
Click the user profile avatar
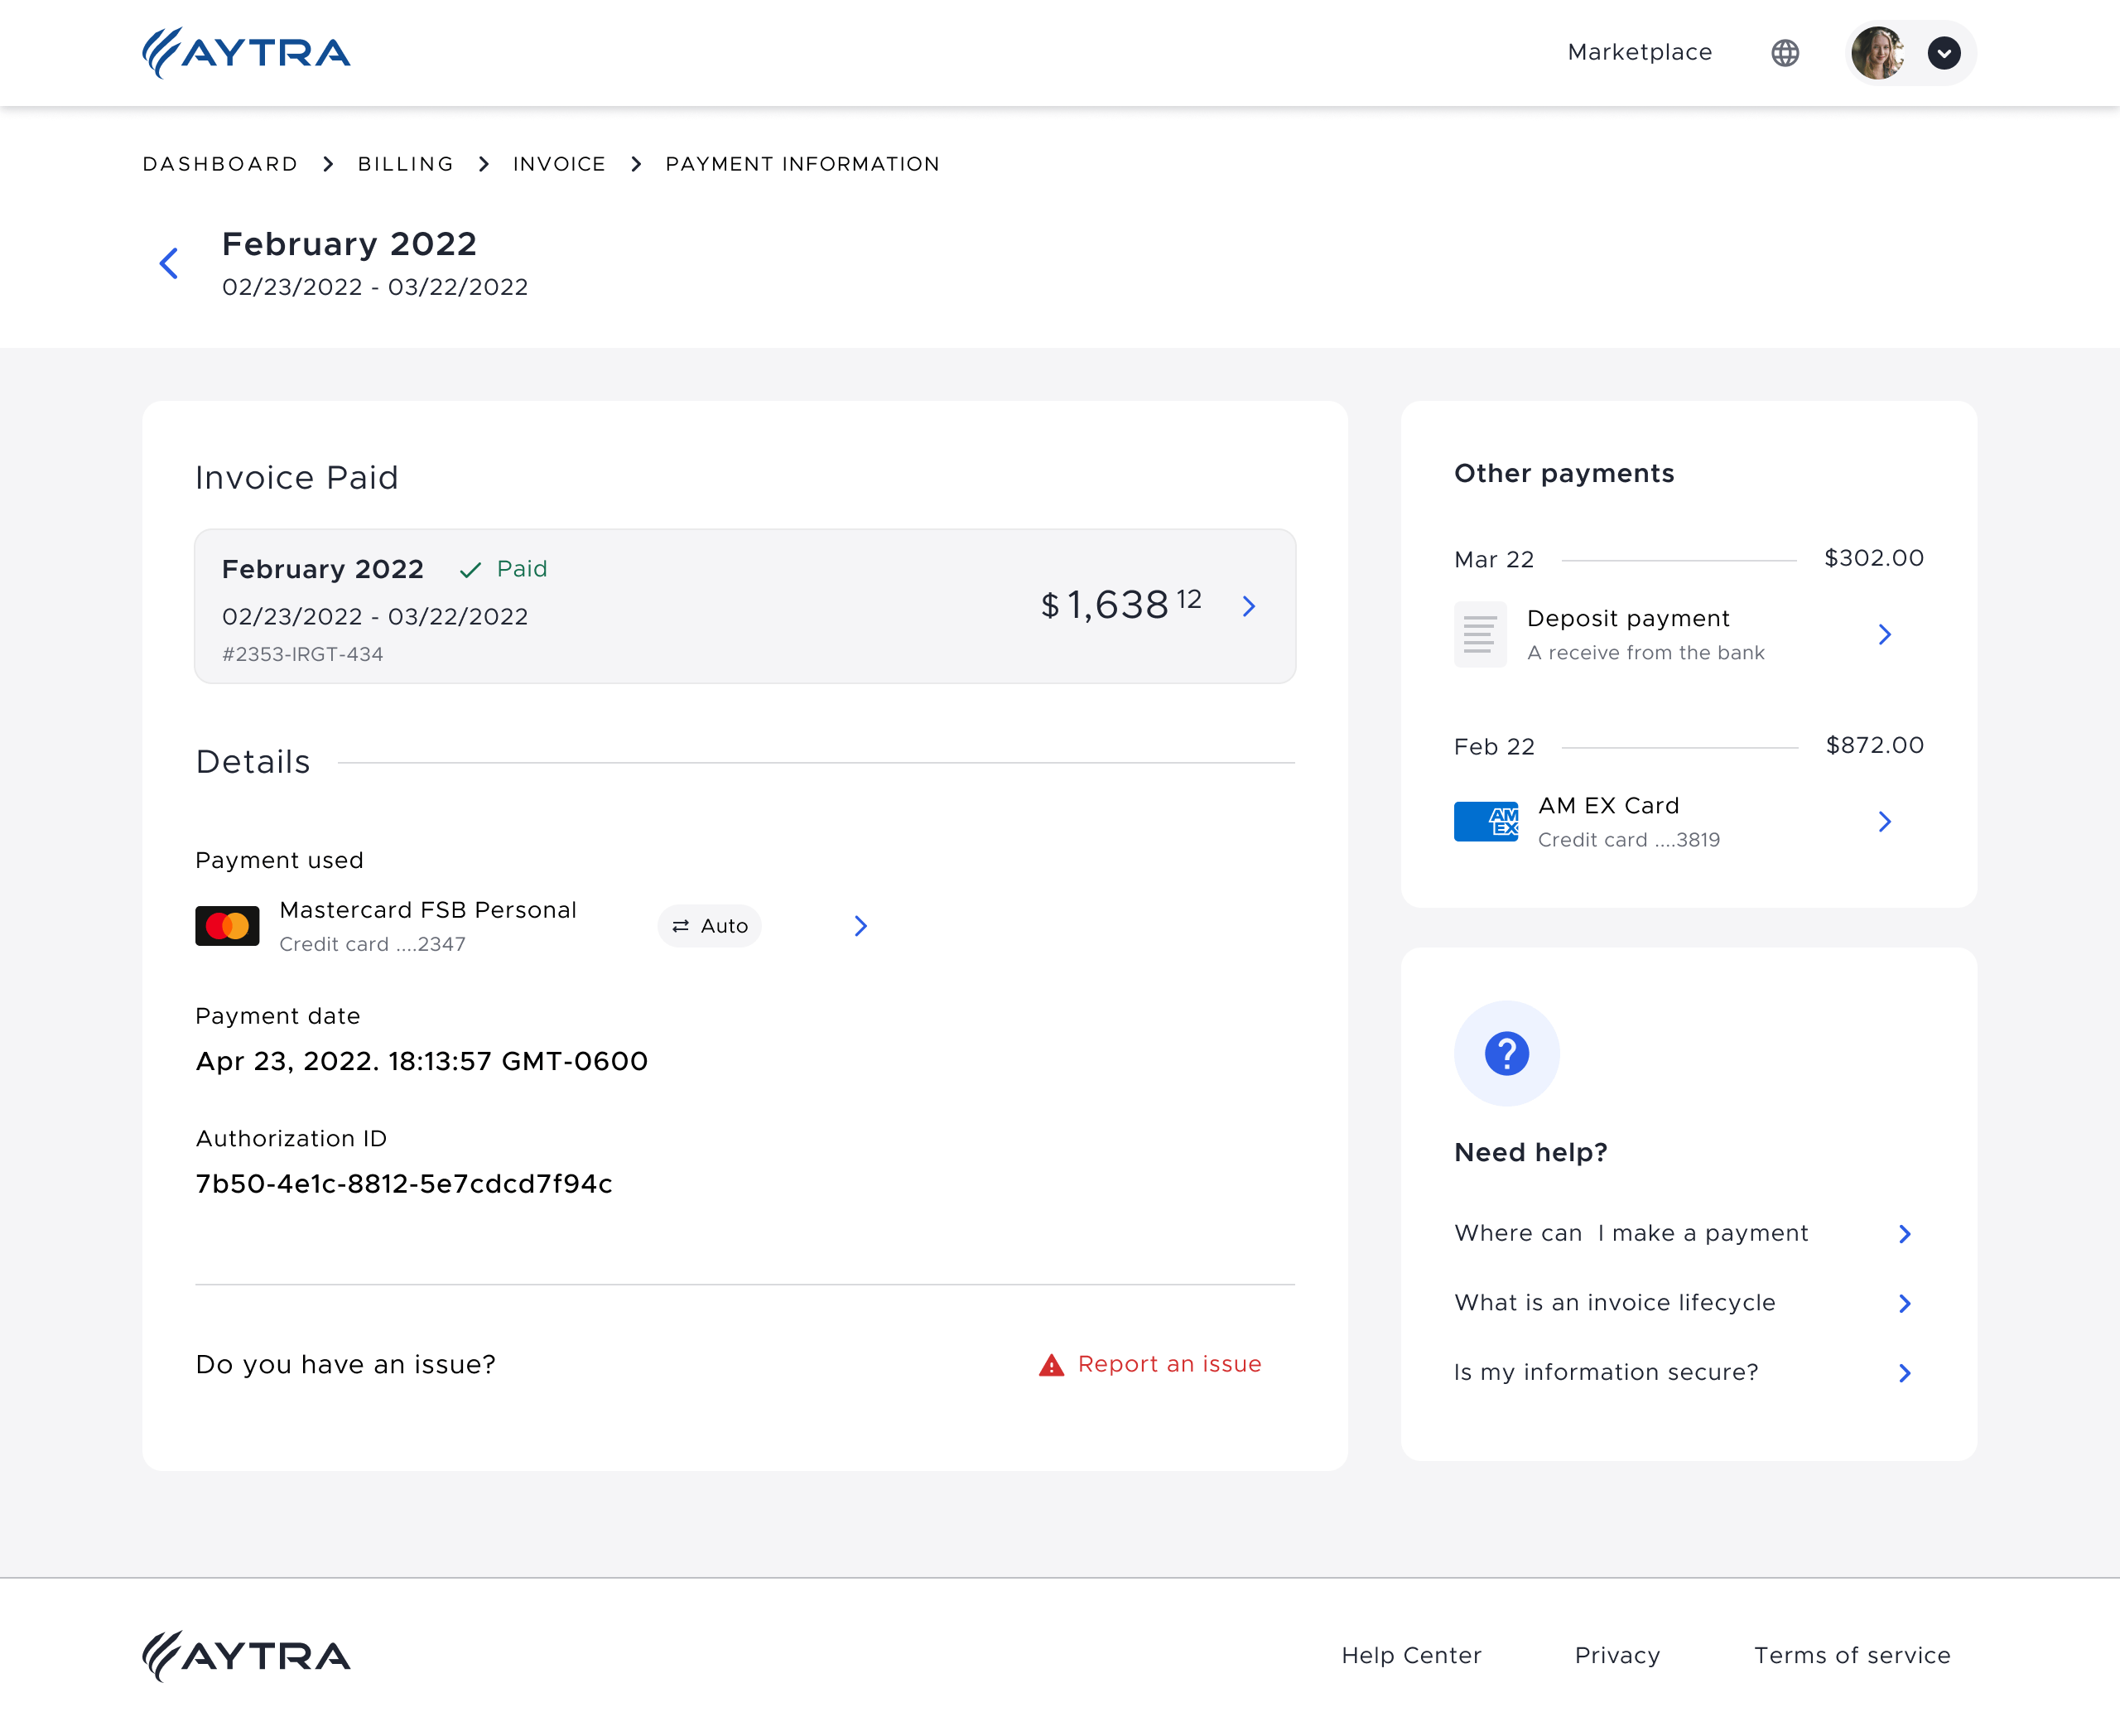(x=1877, y=53)
